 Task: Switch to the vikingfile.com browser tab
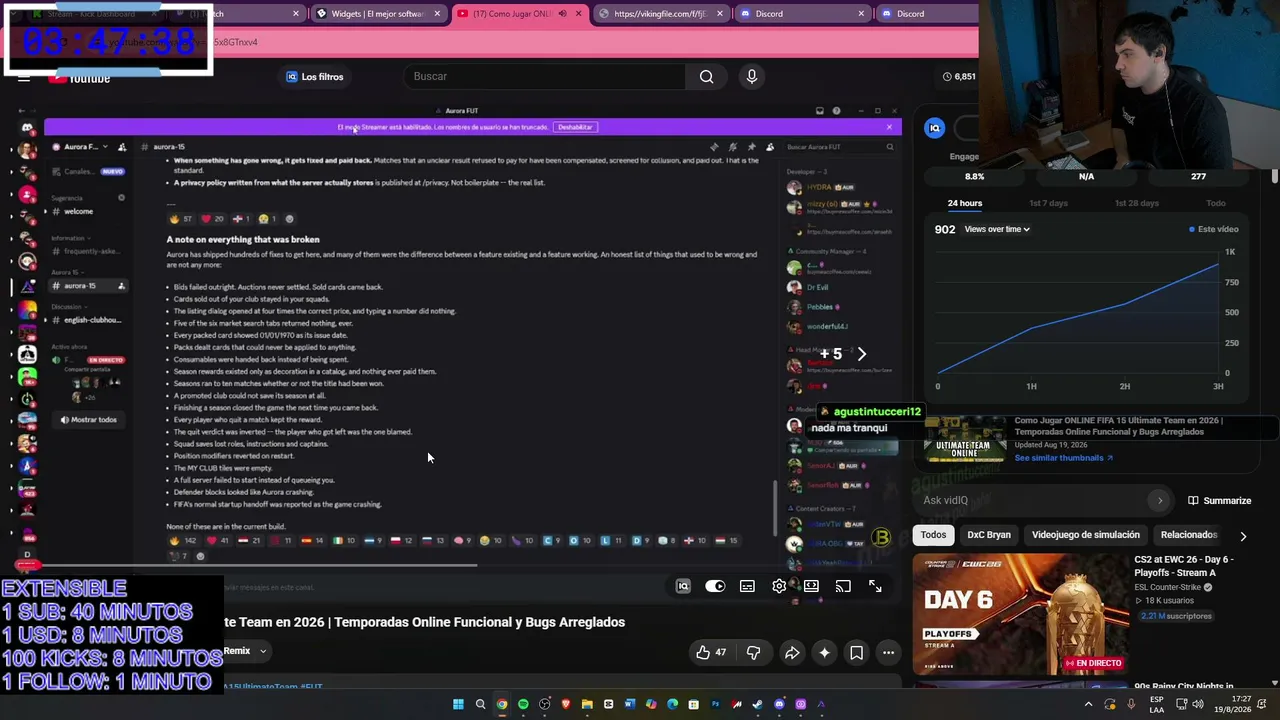coord(662,14)
